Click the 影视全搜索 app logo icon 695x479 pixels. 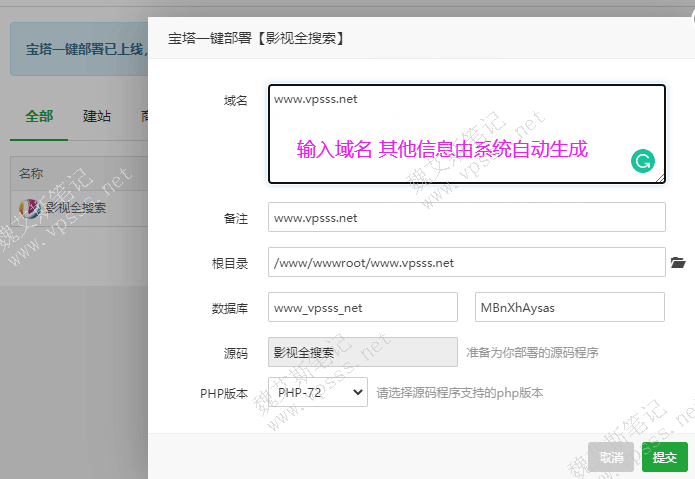[x=30, y=208]
